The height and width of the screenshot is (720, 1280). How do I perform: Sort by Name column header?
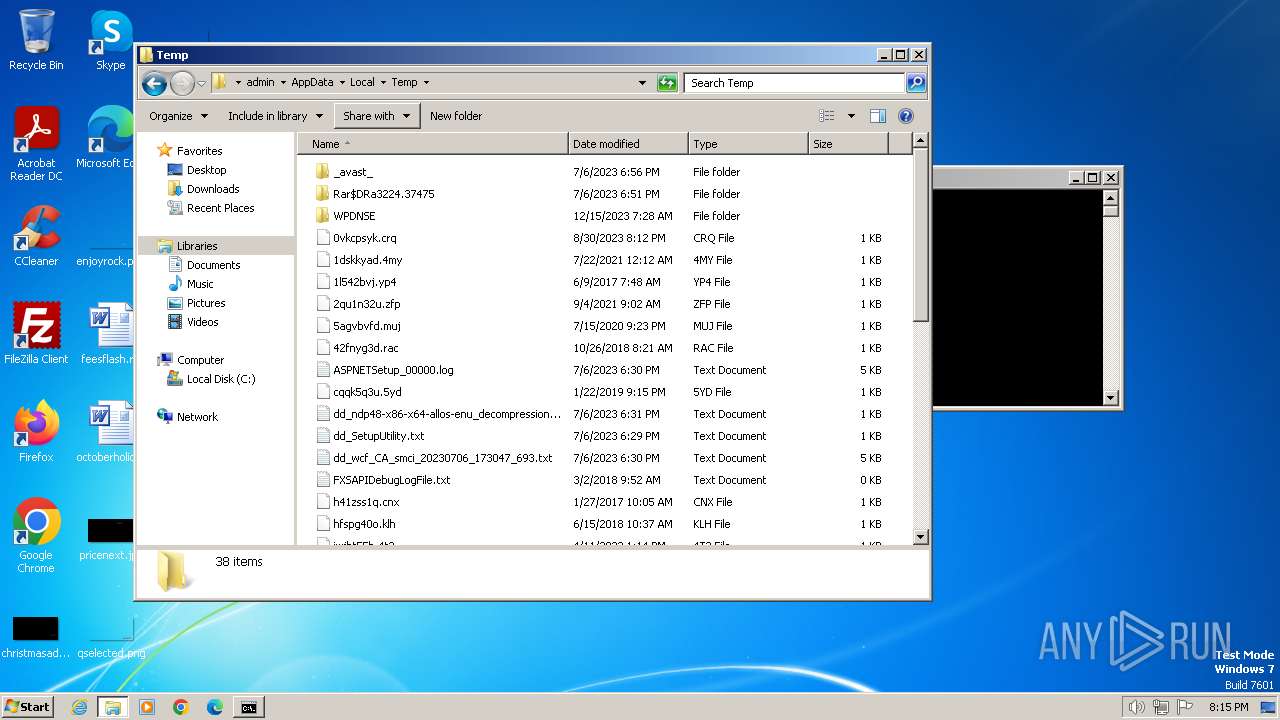pyautogui.click(x=433, y=144)
